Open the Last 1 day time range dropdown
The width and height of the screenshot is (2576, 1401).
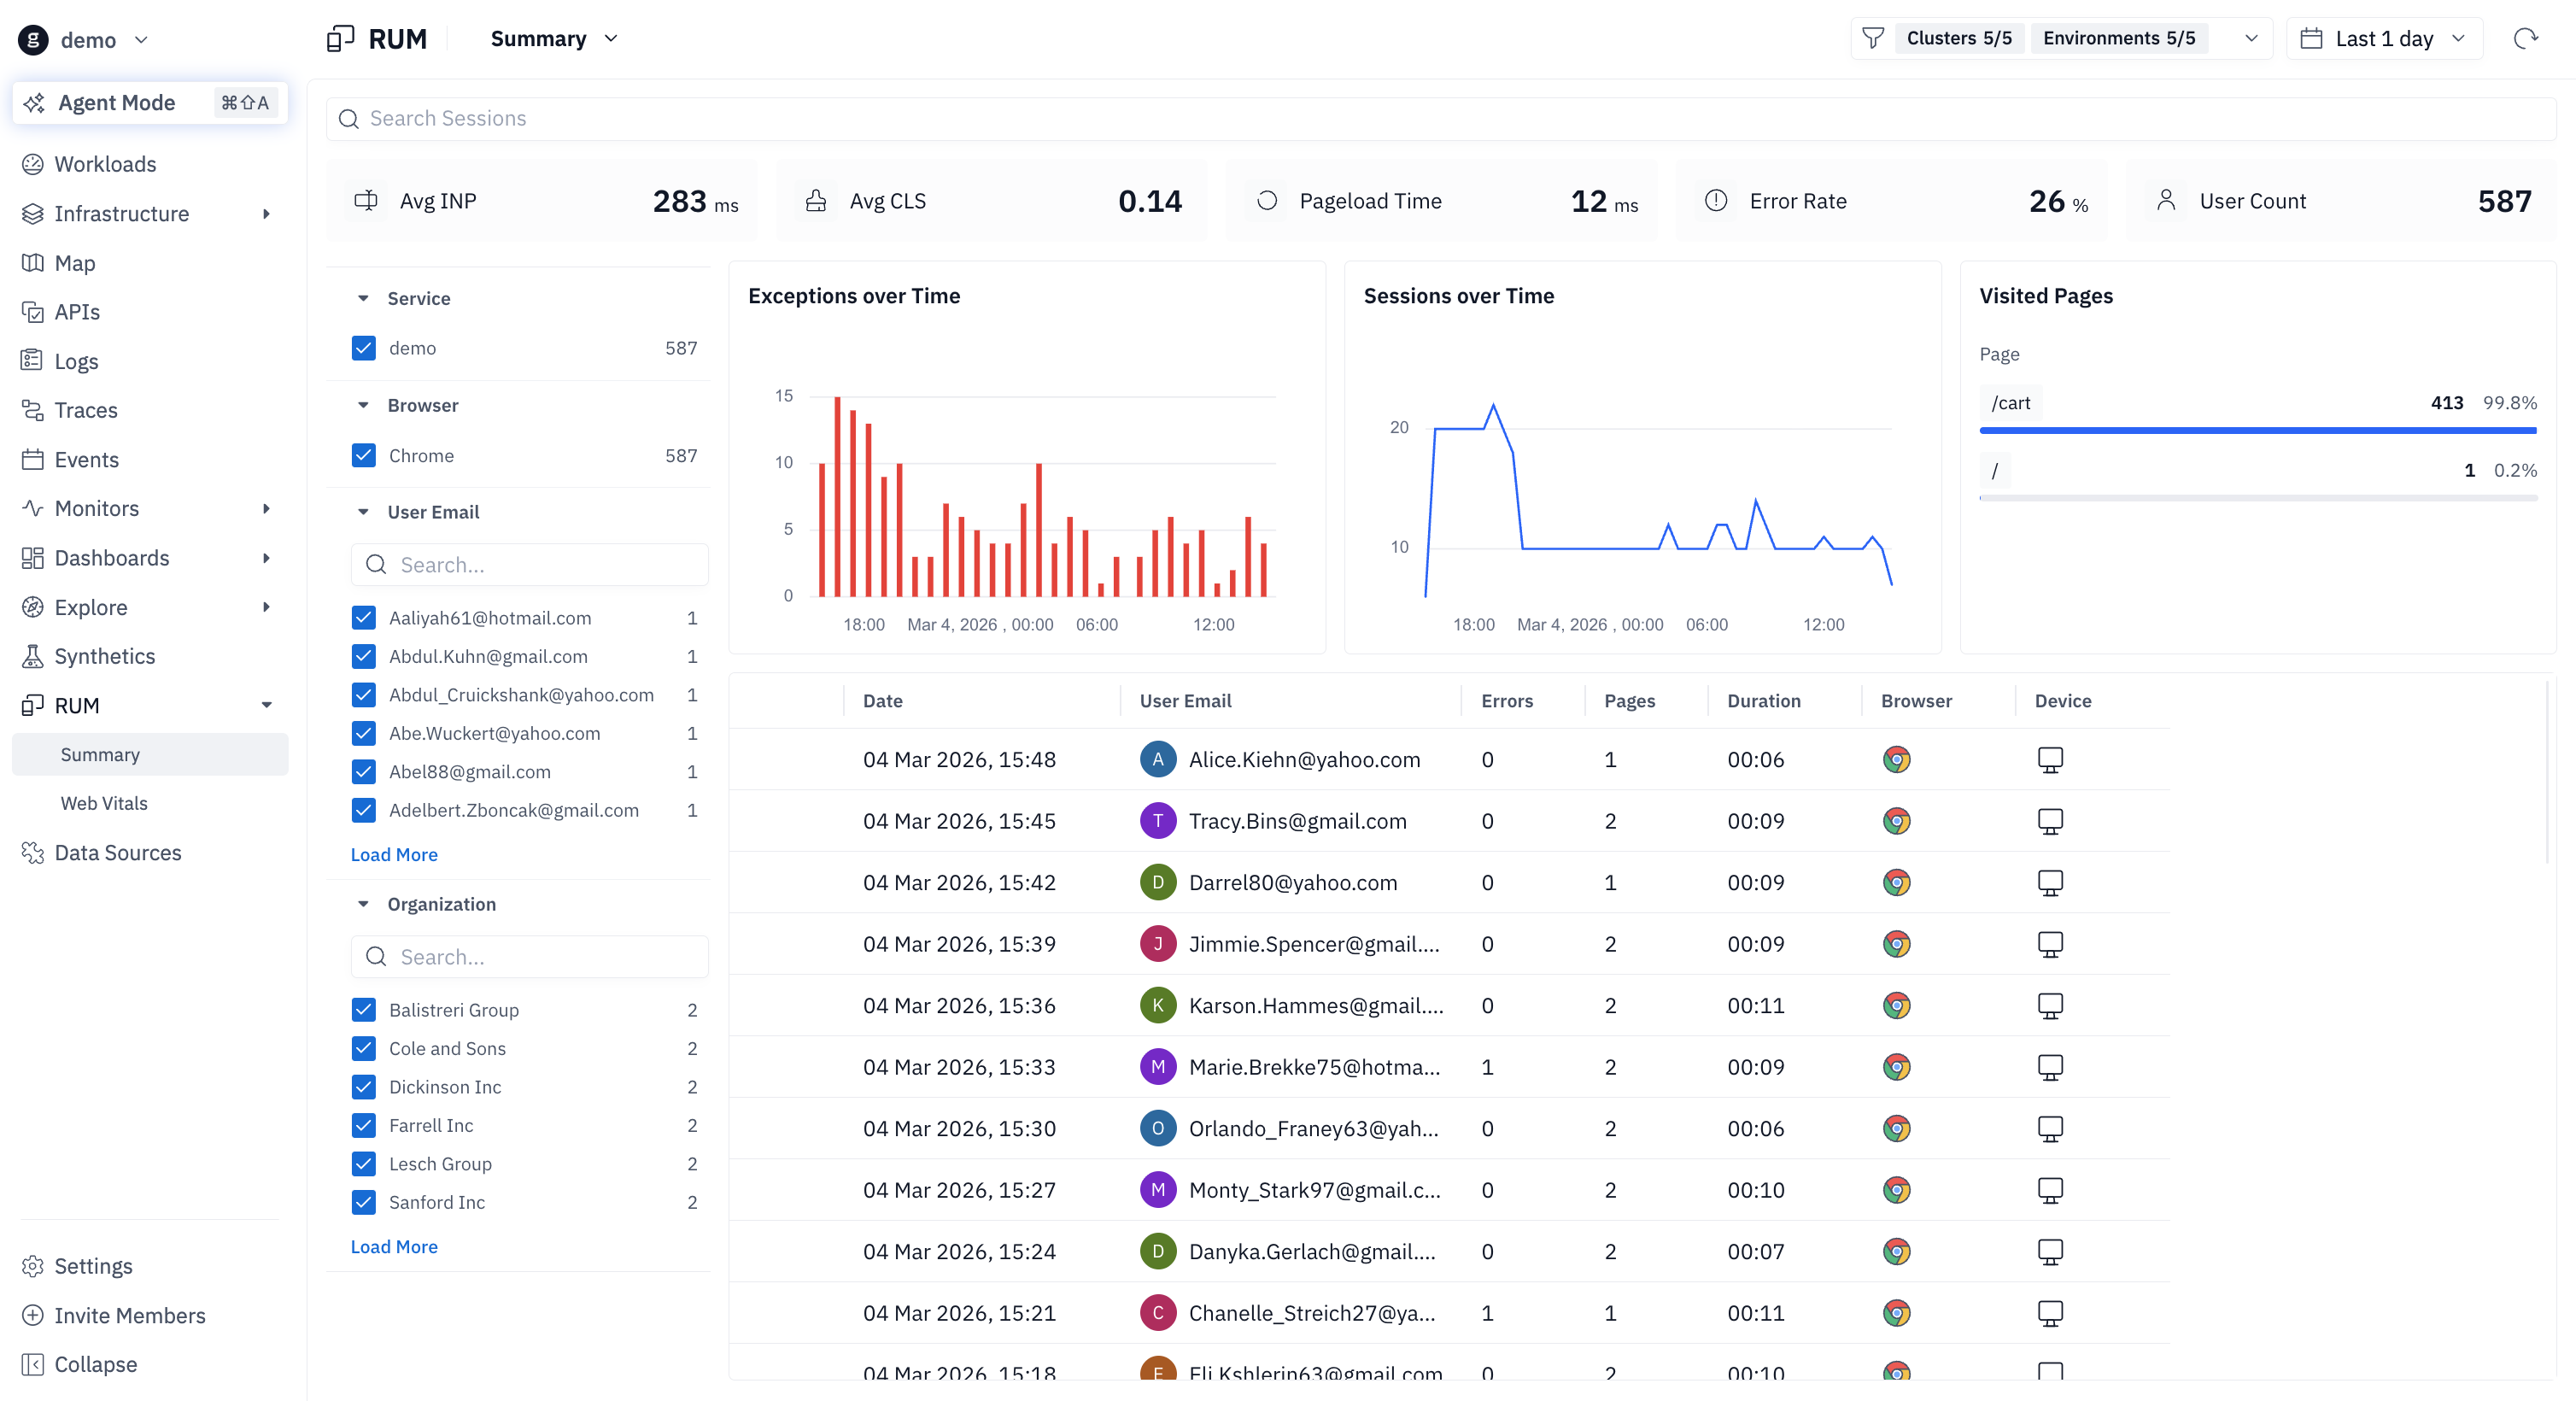[x=2384, y=38]
